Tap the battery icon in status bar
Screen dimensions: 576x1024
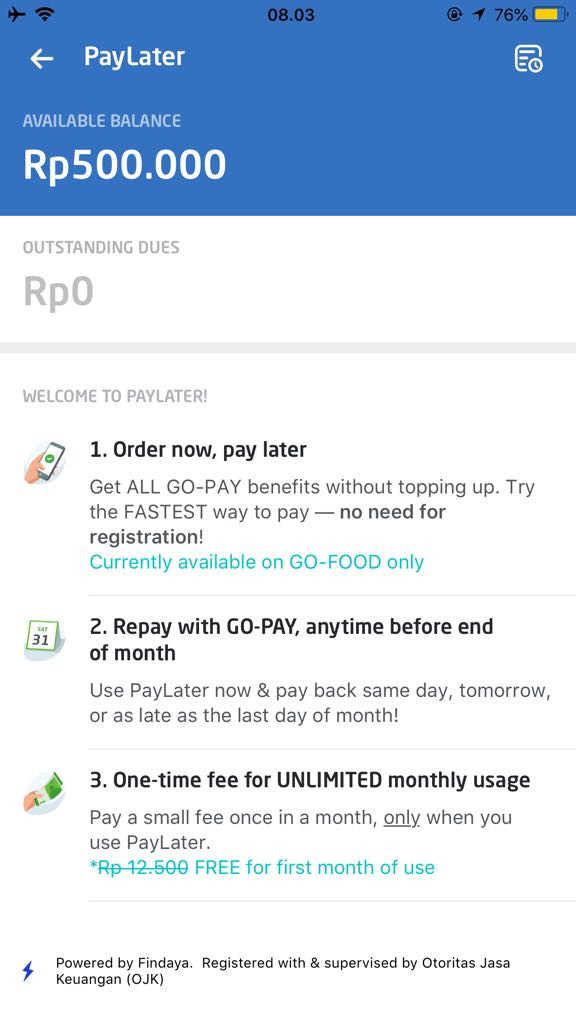[551, 14]
